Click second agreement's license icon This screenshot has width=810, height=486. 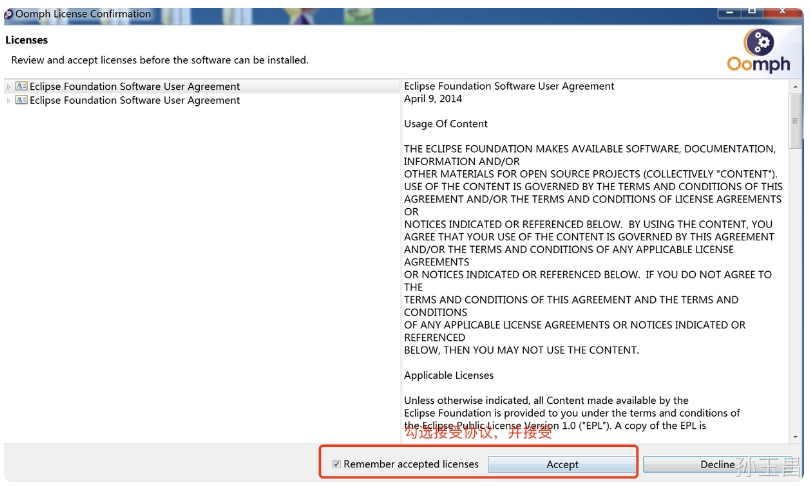click(21, 100)
